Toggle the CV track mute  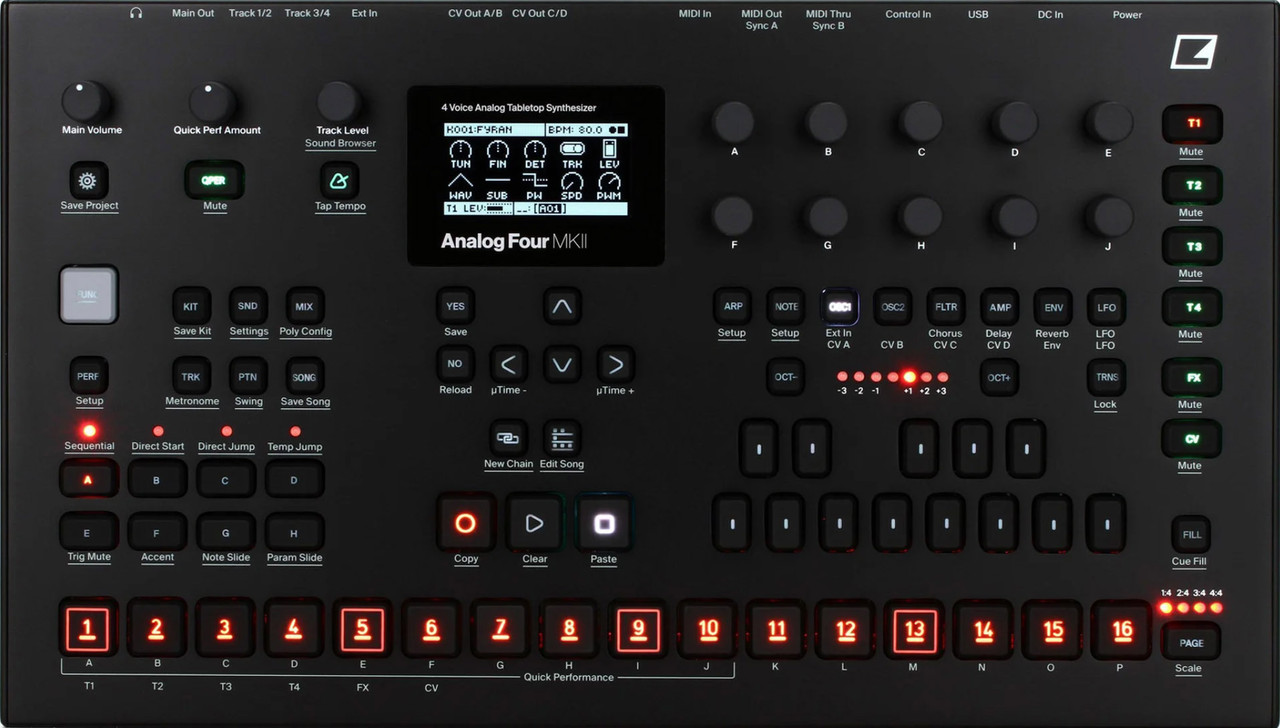1191,439
